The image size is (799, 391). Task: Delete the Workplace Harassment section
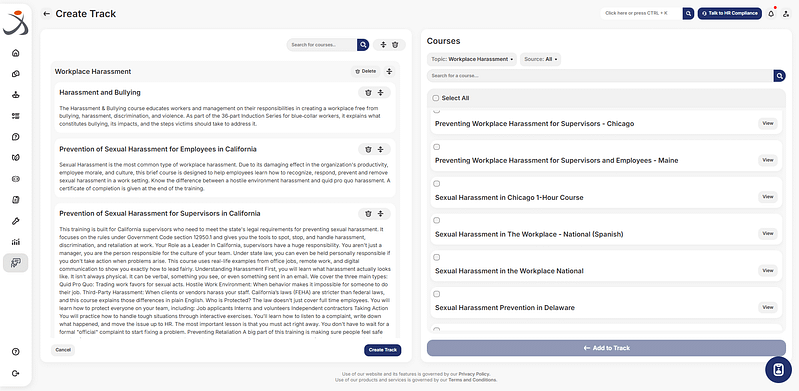click(x=365, y=71)
